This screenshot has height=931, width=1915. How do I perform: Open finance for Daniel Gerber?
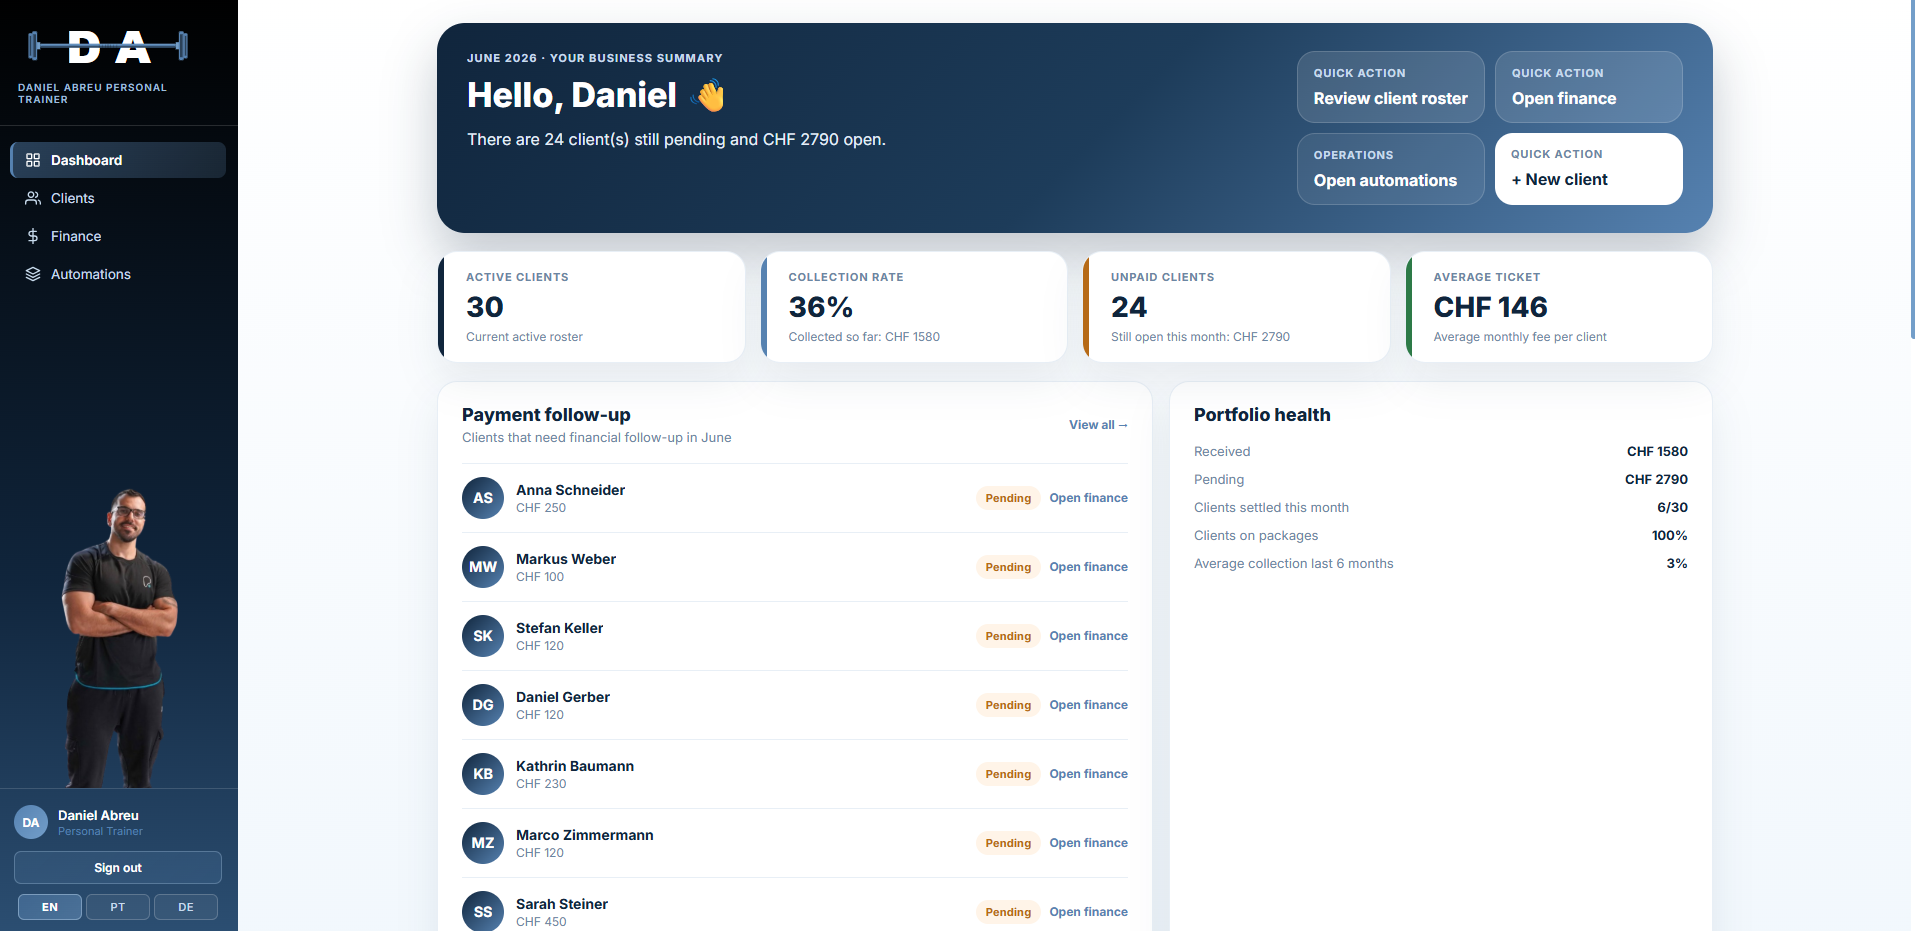pyautogui.click(x=1088, y=705)
